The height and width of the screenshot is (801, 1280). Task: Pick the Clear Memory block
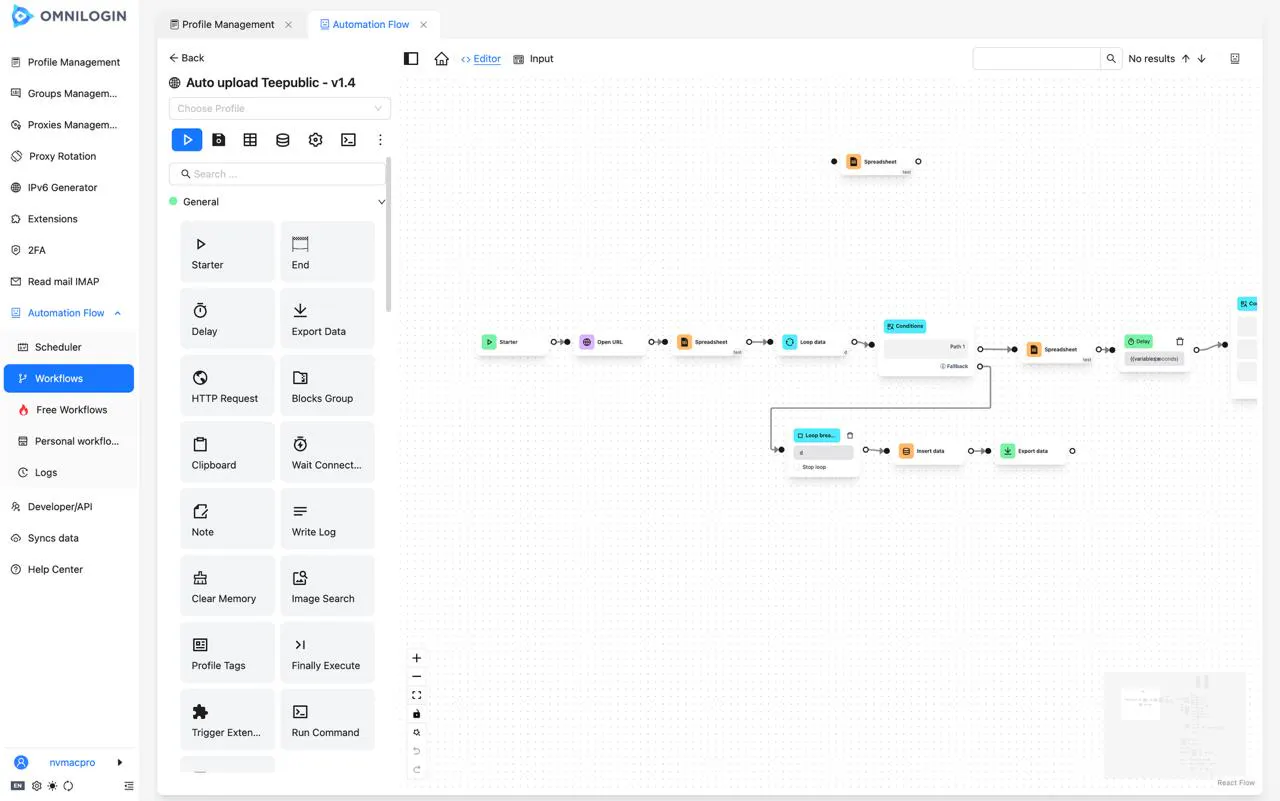(227, 586)
